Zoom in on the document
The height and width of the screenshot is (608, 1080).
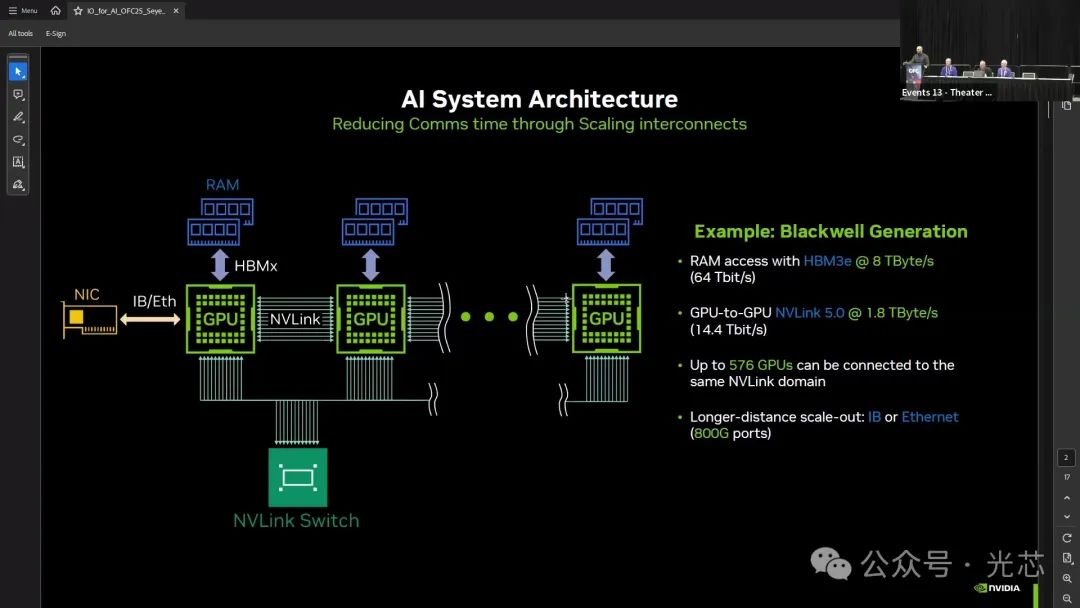point(1066,578)
